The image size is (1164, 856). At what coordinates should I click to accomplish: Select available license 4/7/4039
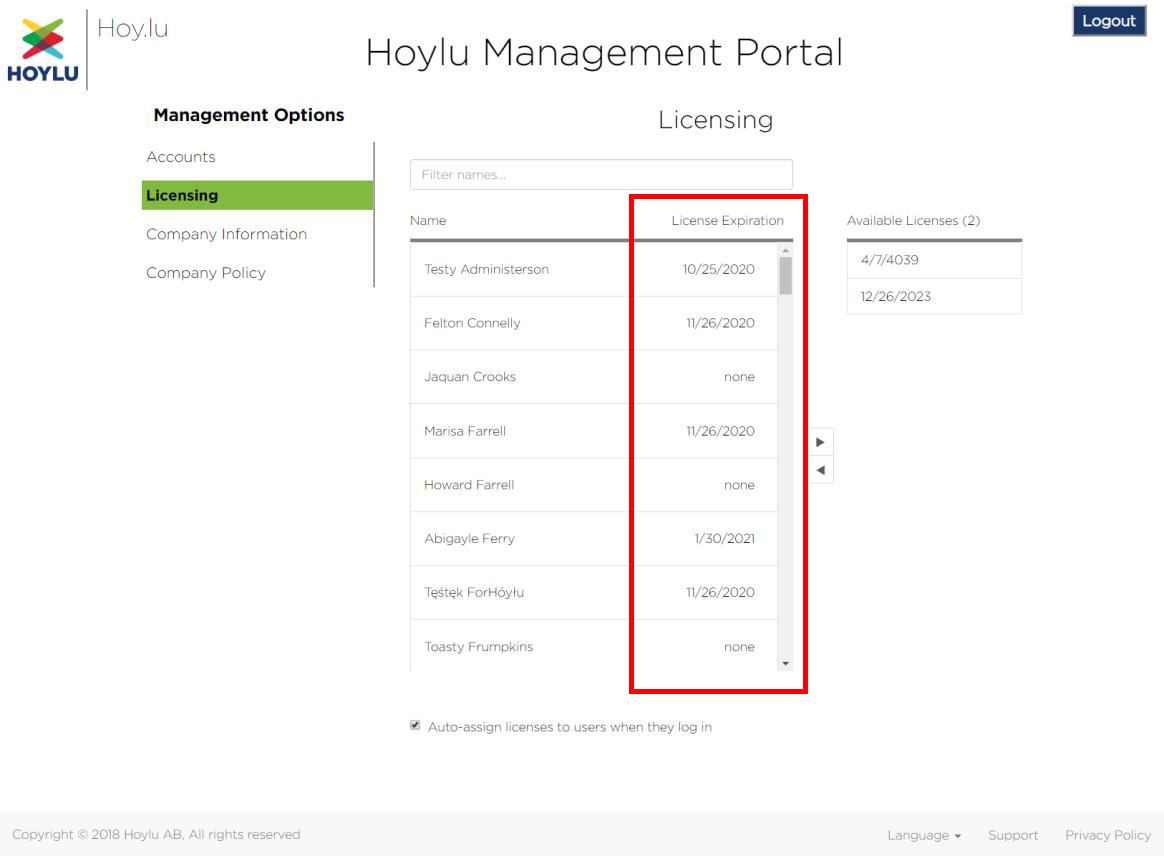934,260
